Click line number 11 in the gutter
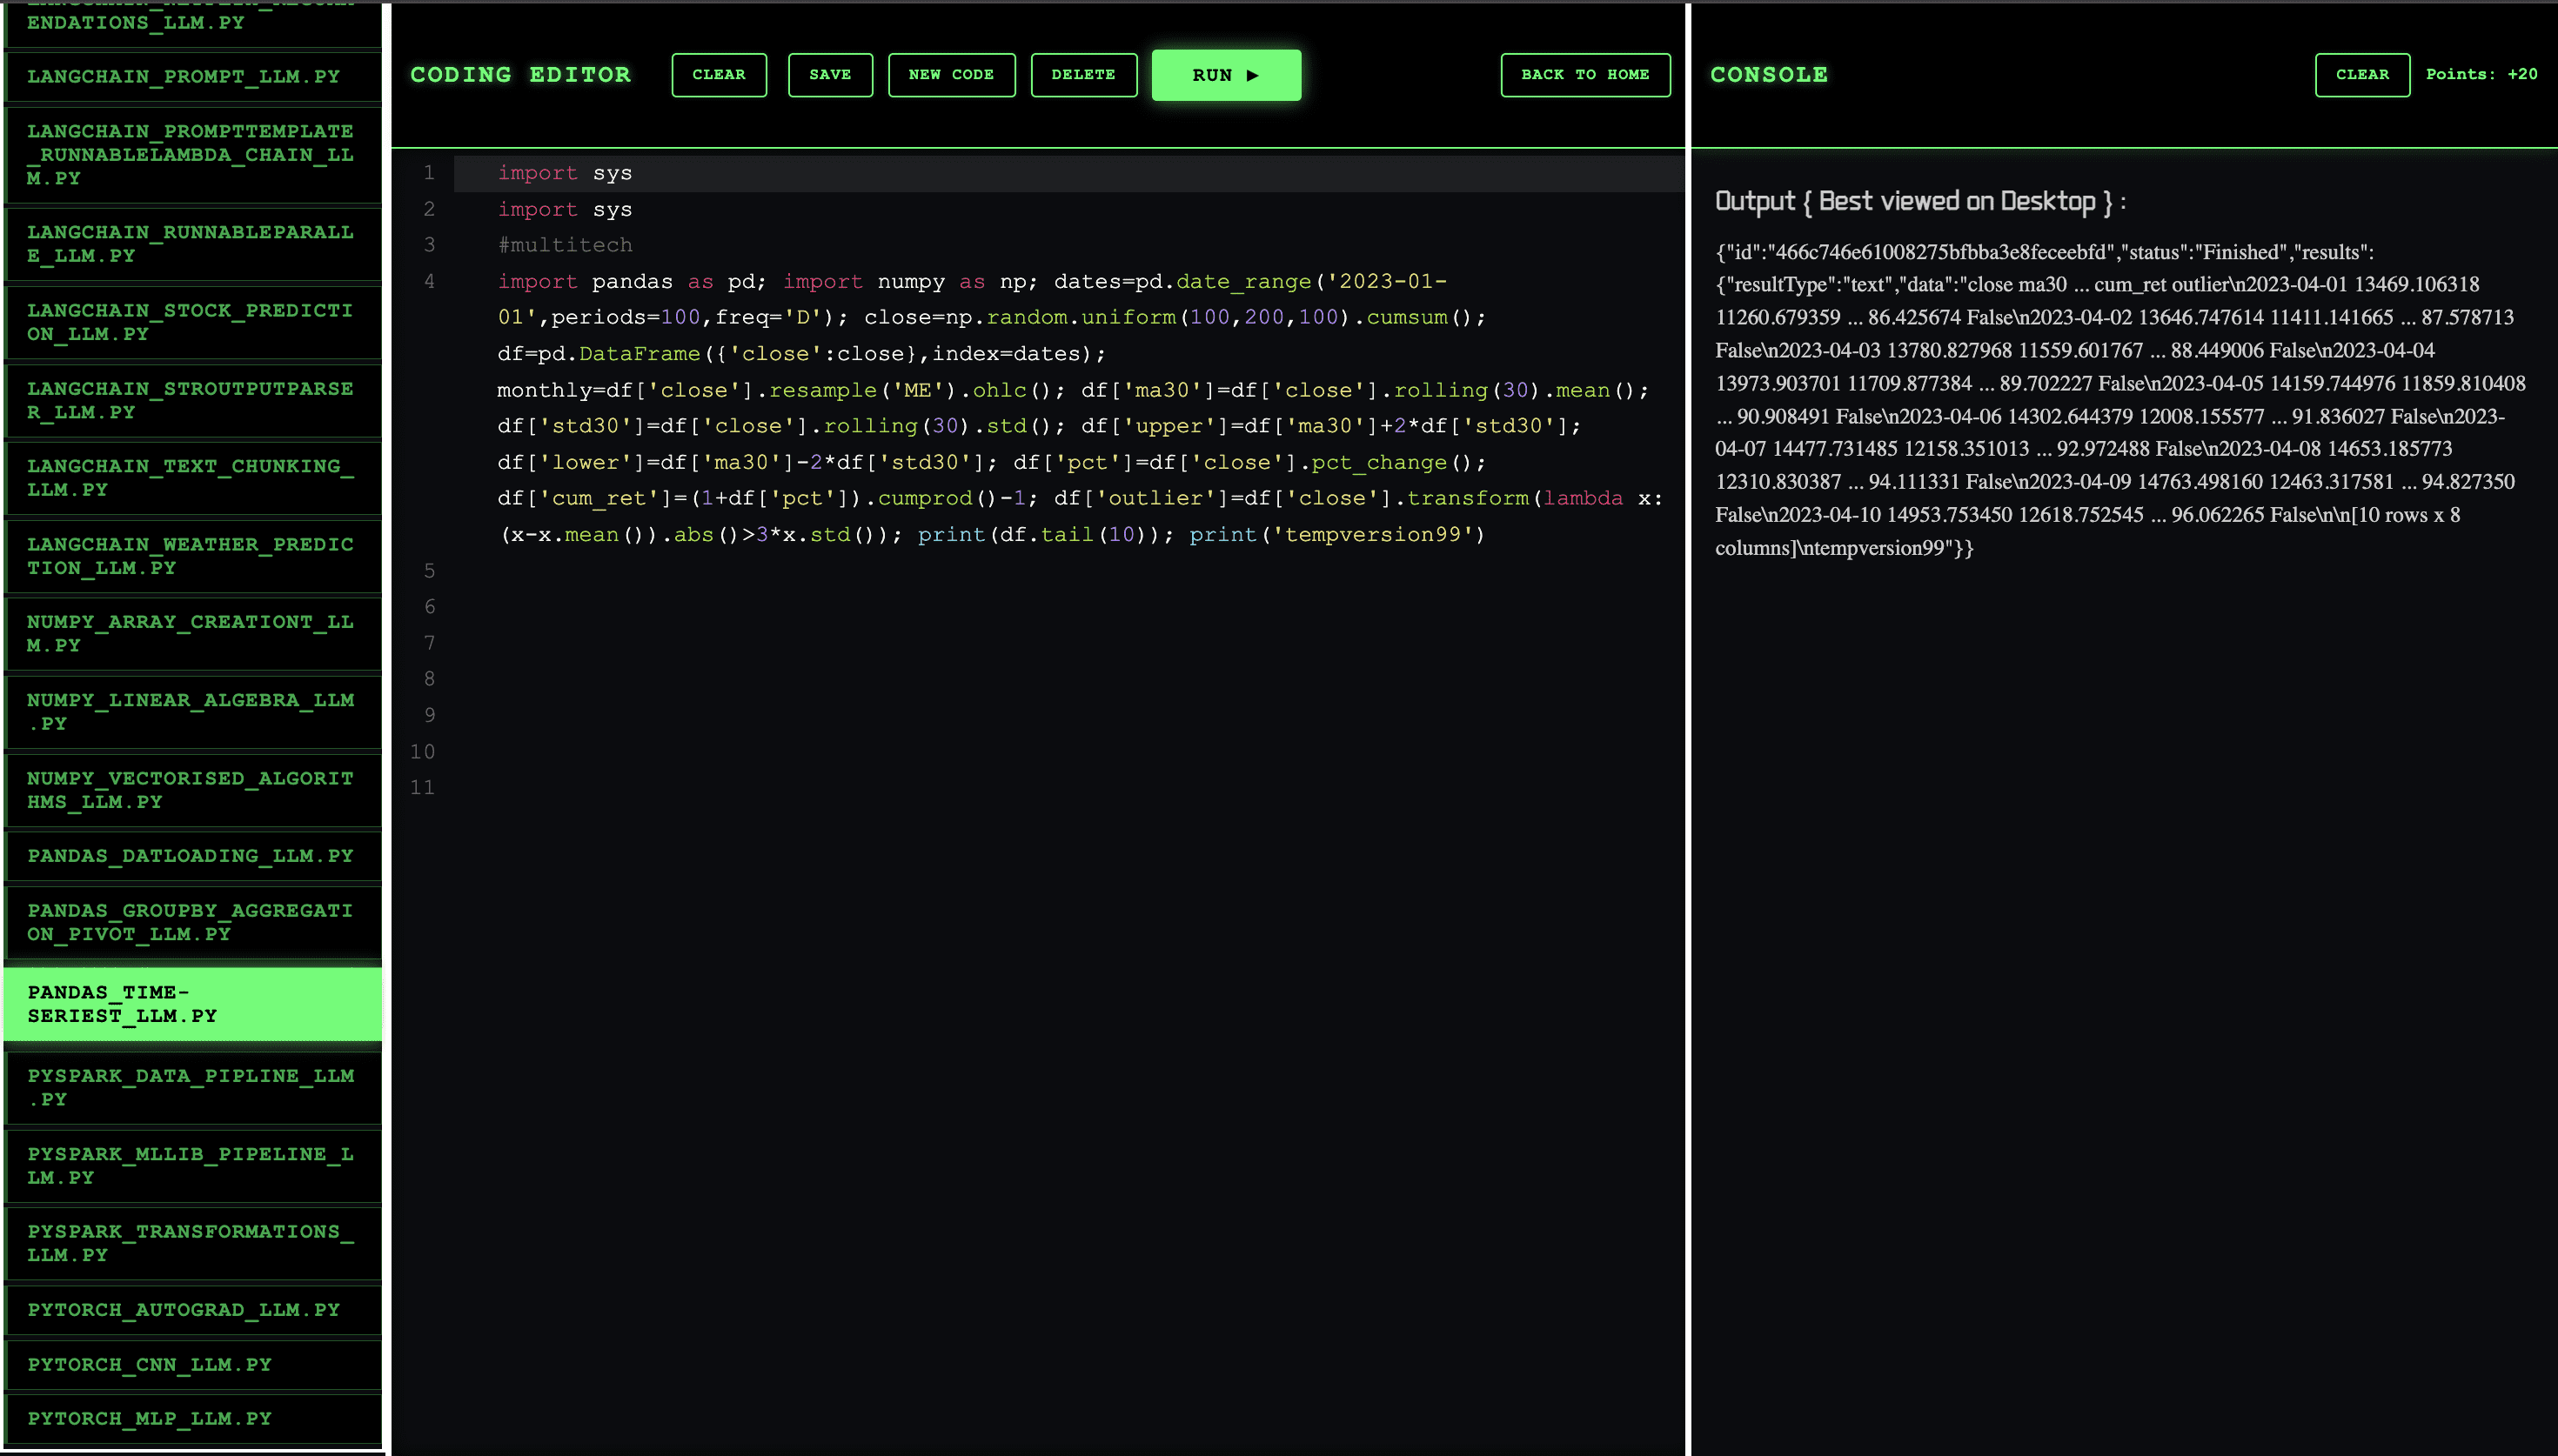Viewport: 2558px width, 1456px height. 422,788
